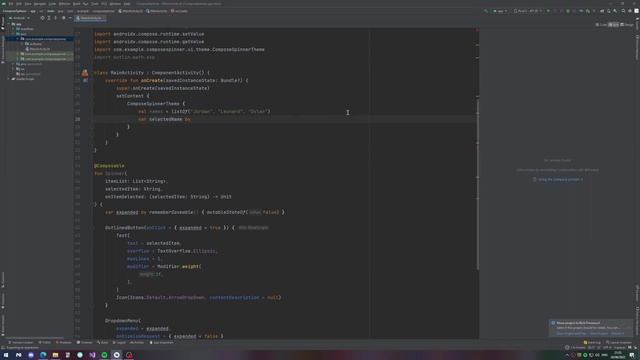Open the Android project view dropdown
The width and height of the screenshot is (640, 360).
pos(19,18)
